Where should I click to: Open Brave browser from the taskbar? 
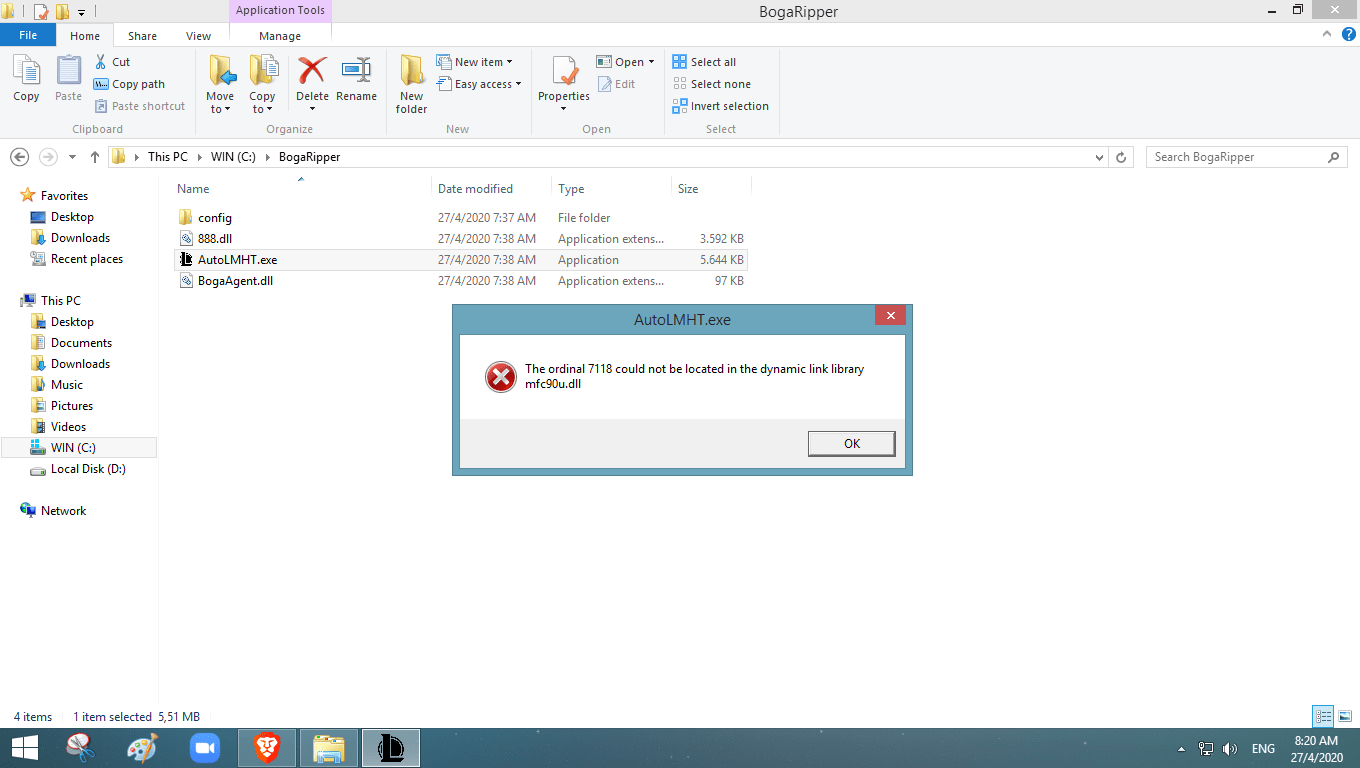[x=267, y=748]
